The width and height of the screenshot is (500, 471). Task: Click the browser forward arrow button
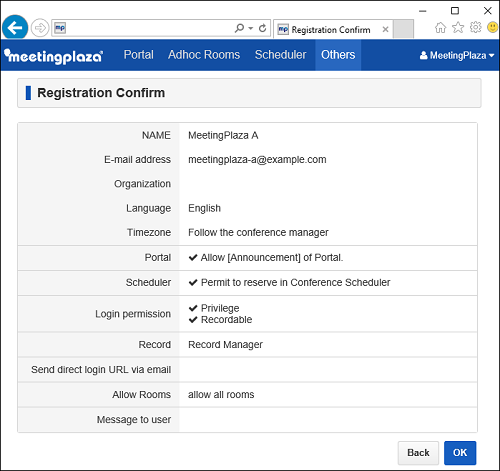pos(40,28)
